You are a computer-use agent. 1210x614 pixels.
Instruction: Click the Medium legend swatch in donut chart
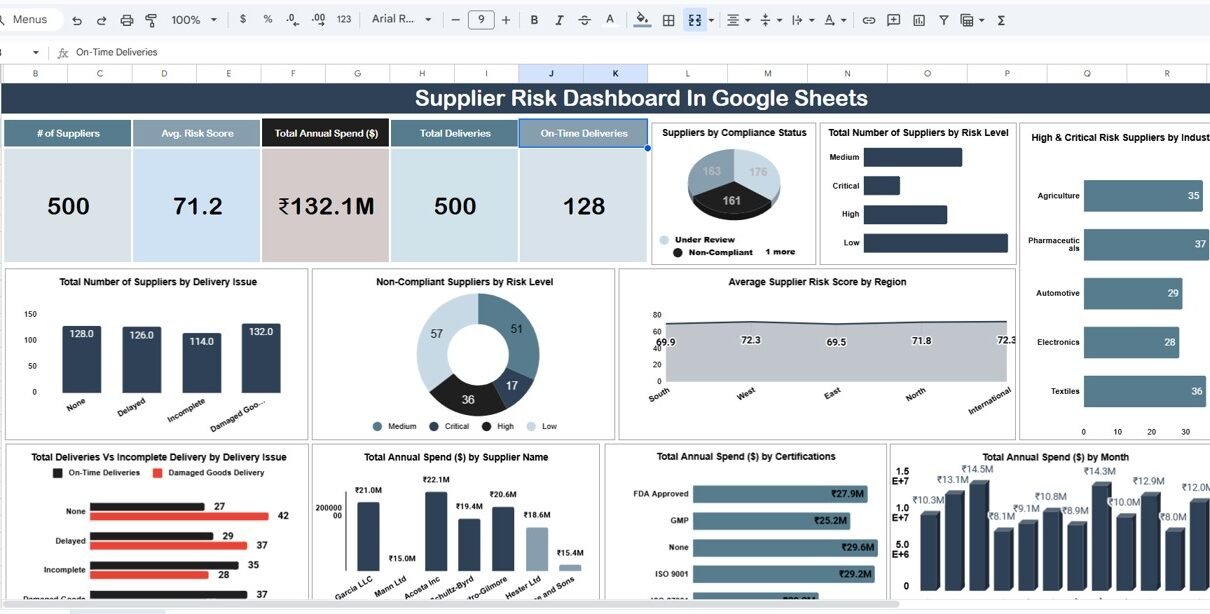tap(377, 426)
